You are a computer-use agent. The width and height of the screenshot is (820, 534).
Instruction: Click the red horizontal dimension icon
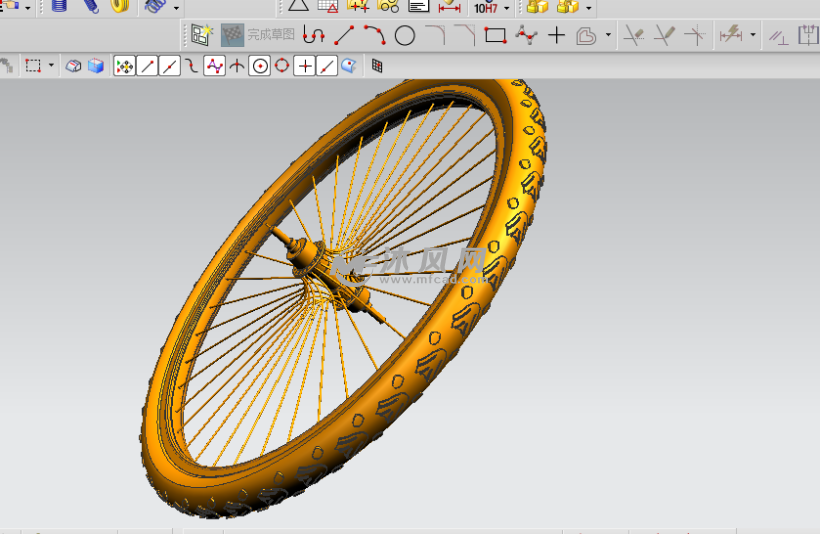(449, 6)
